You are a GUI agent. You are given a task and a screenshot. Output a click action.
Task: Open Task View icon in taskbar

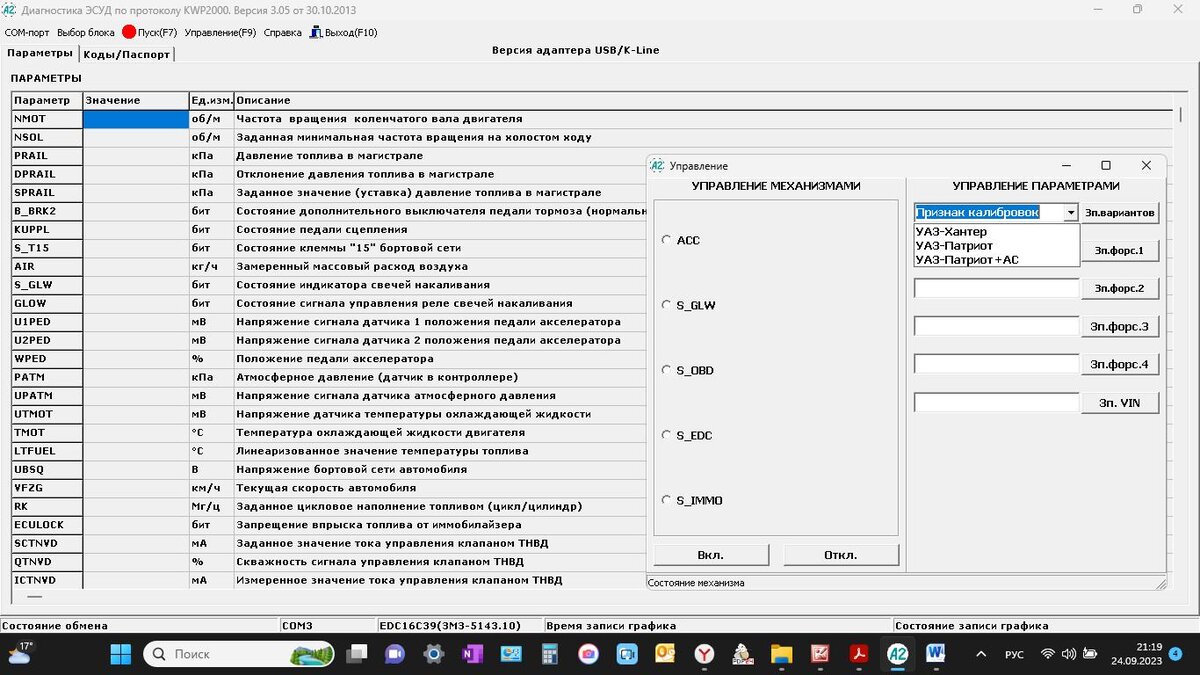[x=357, y=654]
